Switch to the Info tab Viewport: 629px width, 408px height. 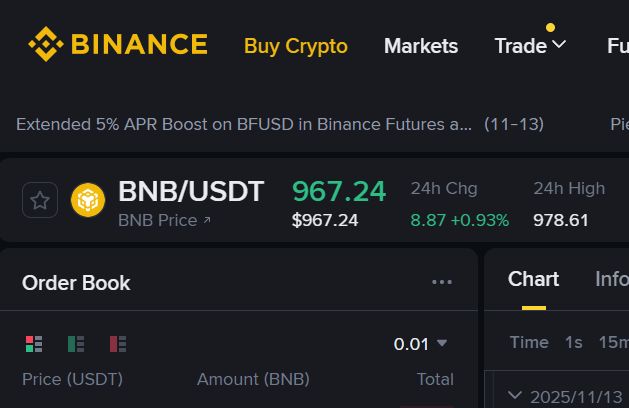[611, 279]
